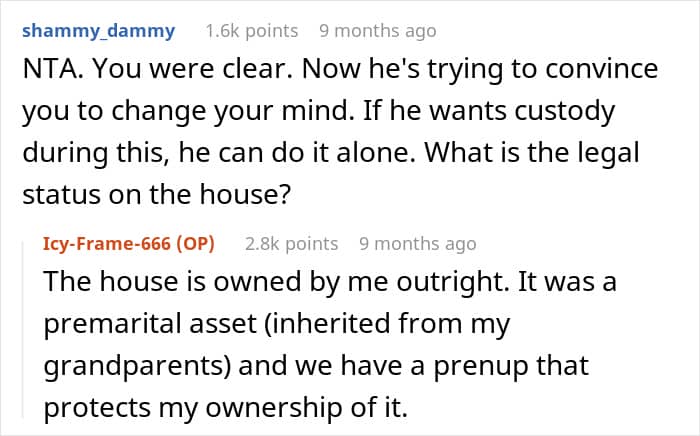Image resolution: width=700 pixels, height=436 pixels.
Task: Click the "(OP)" tag beside Icy-Frame-666
Action: click(x=196, y=244)
